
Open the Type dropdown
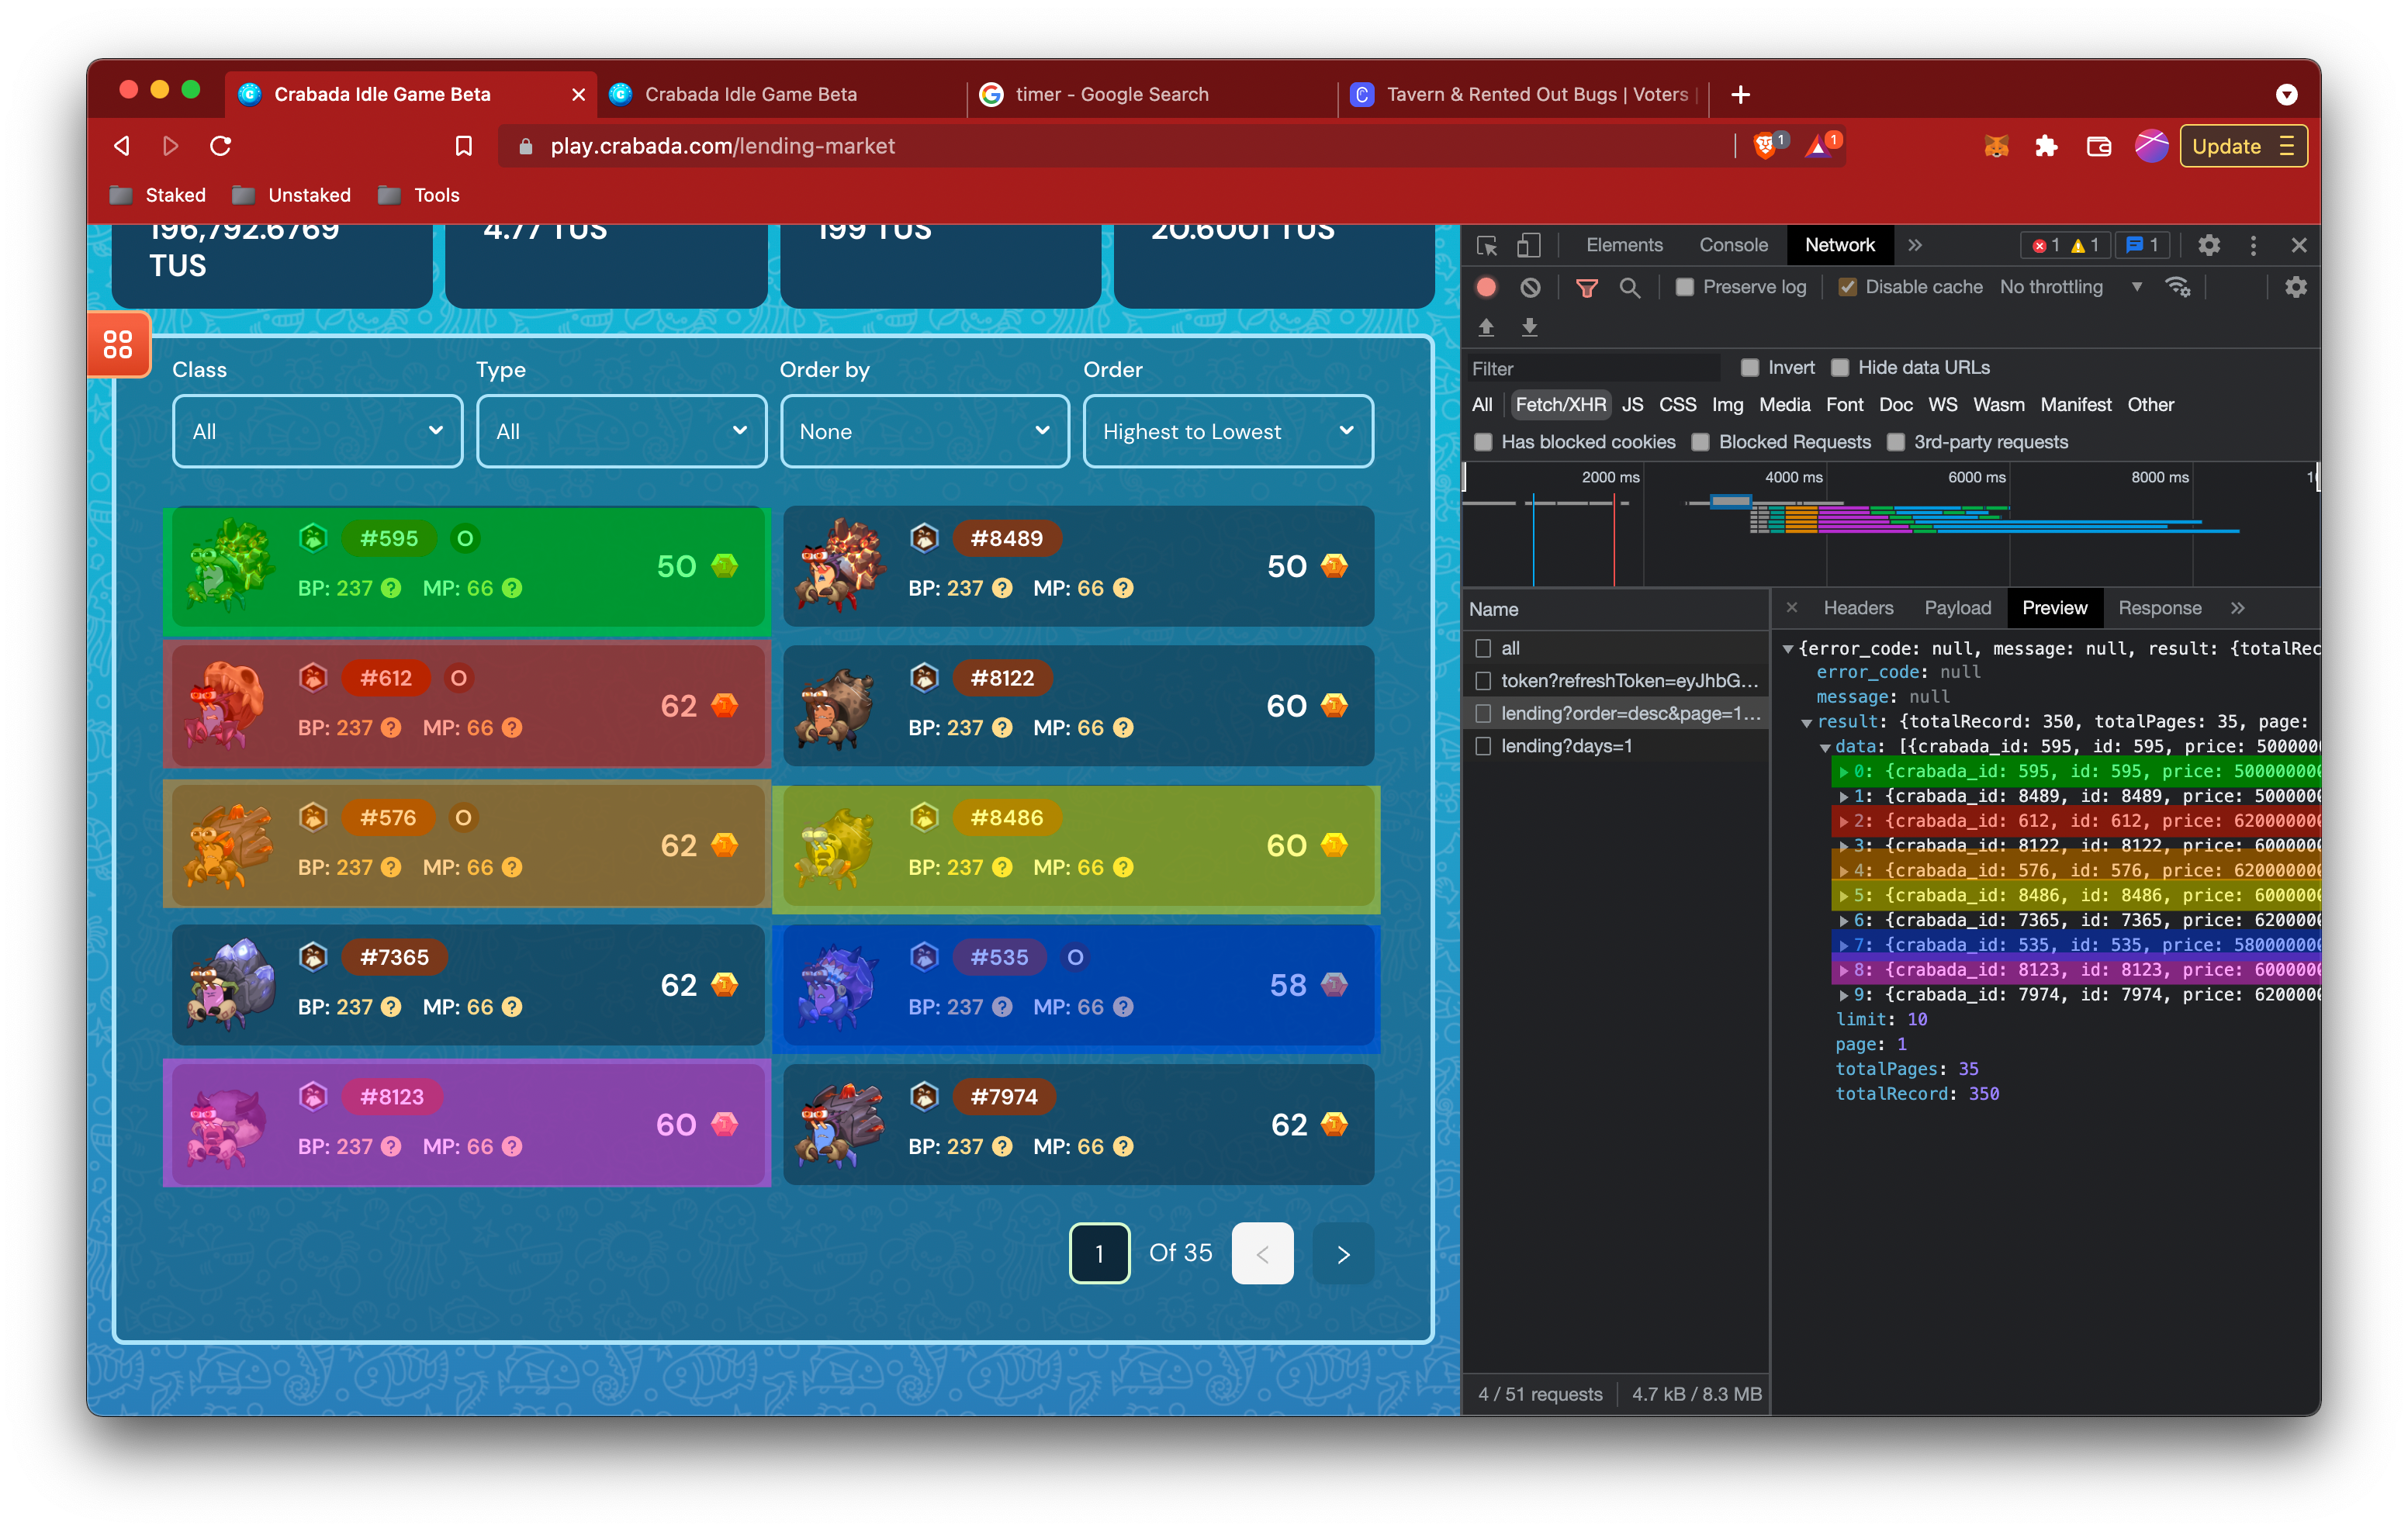coord(621,431)
